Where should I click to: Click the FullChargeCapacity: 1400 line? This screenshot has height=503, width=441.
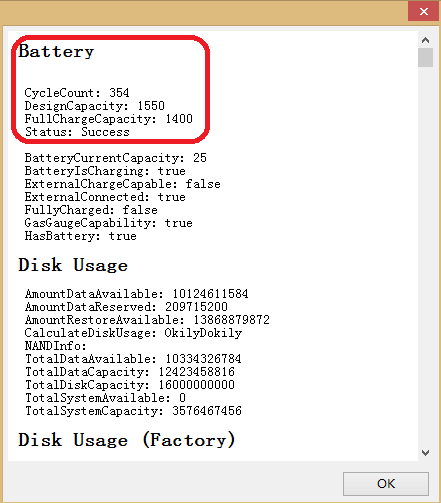(108, 119)
